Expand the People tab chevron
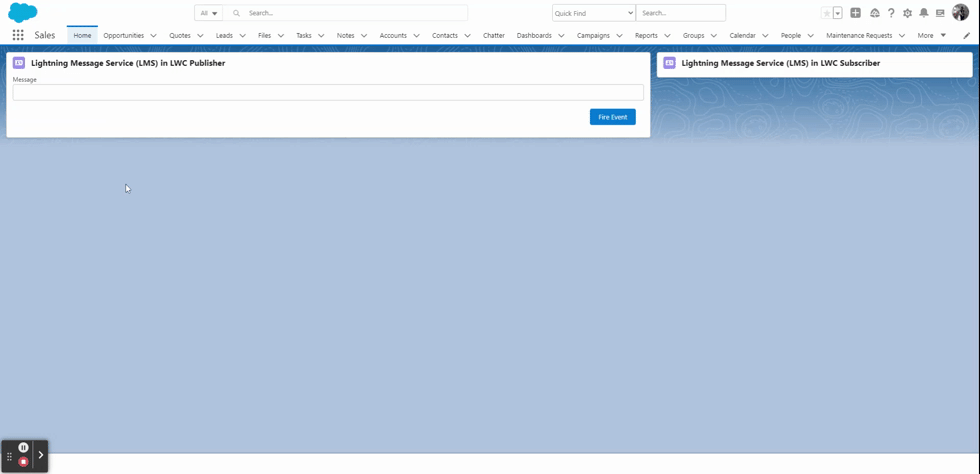 [811, 36]
